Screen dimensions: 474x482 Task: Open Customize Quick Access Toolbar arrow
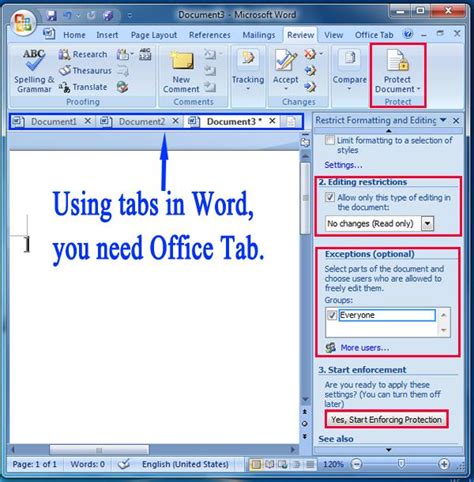(x=130, y=15)
